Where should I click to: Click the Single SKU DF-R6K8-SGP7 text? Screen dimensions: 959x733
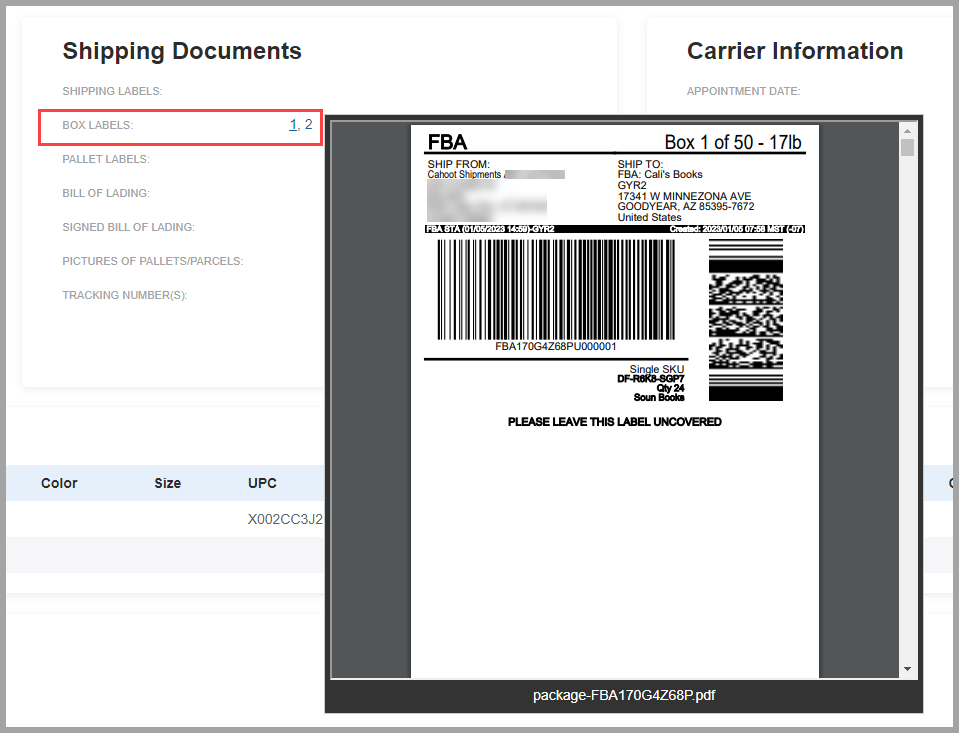[x=651, y=374]
